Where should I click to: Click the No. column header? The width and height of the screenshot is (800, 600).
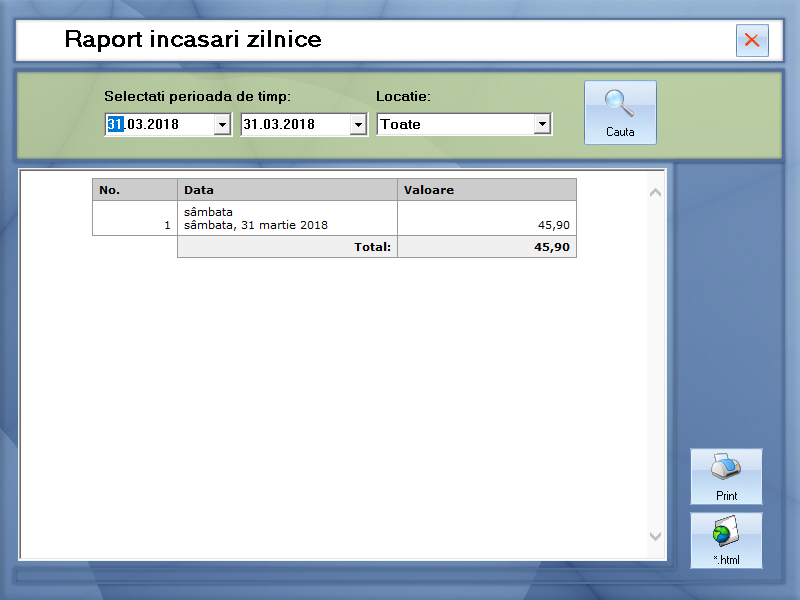pyautogui.click(x=135, y=190)
